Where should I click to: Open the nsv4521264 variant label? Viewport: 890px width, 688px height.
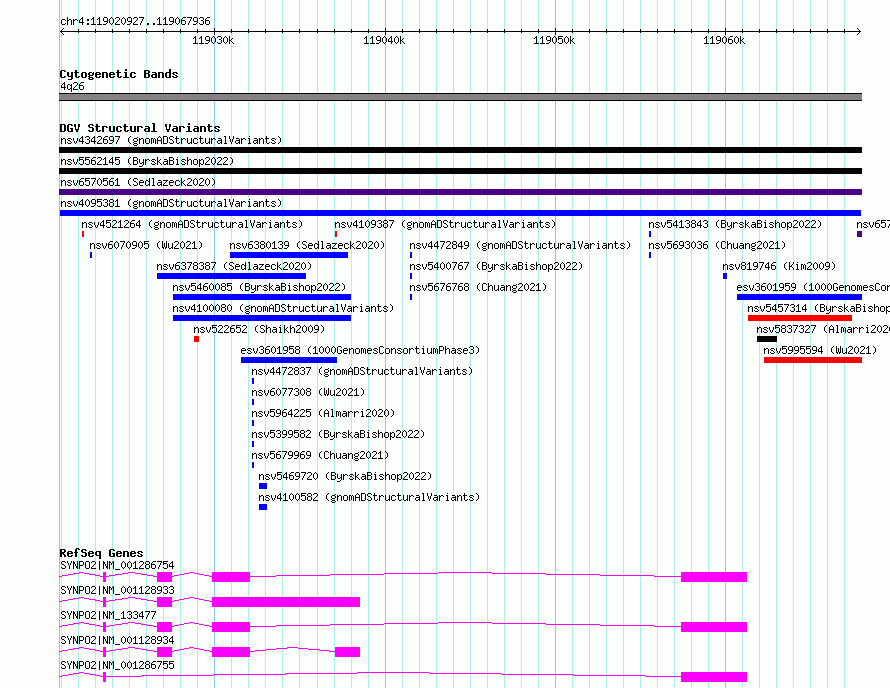(192, 224)
